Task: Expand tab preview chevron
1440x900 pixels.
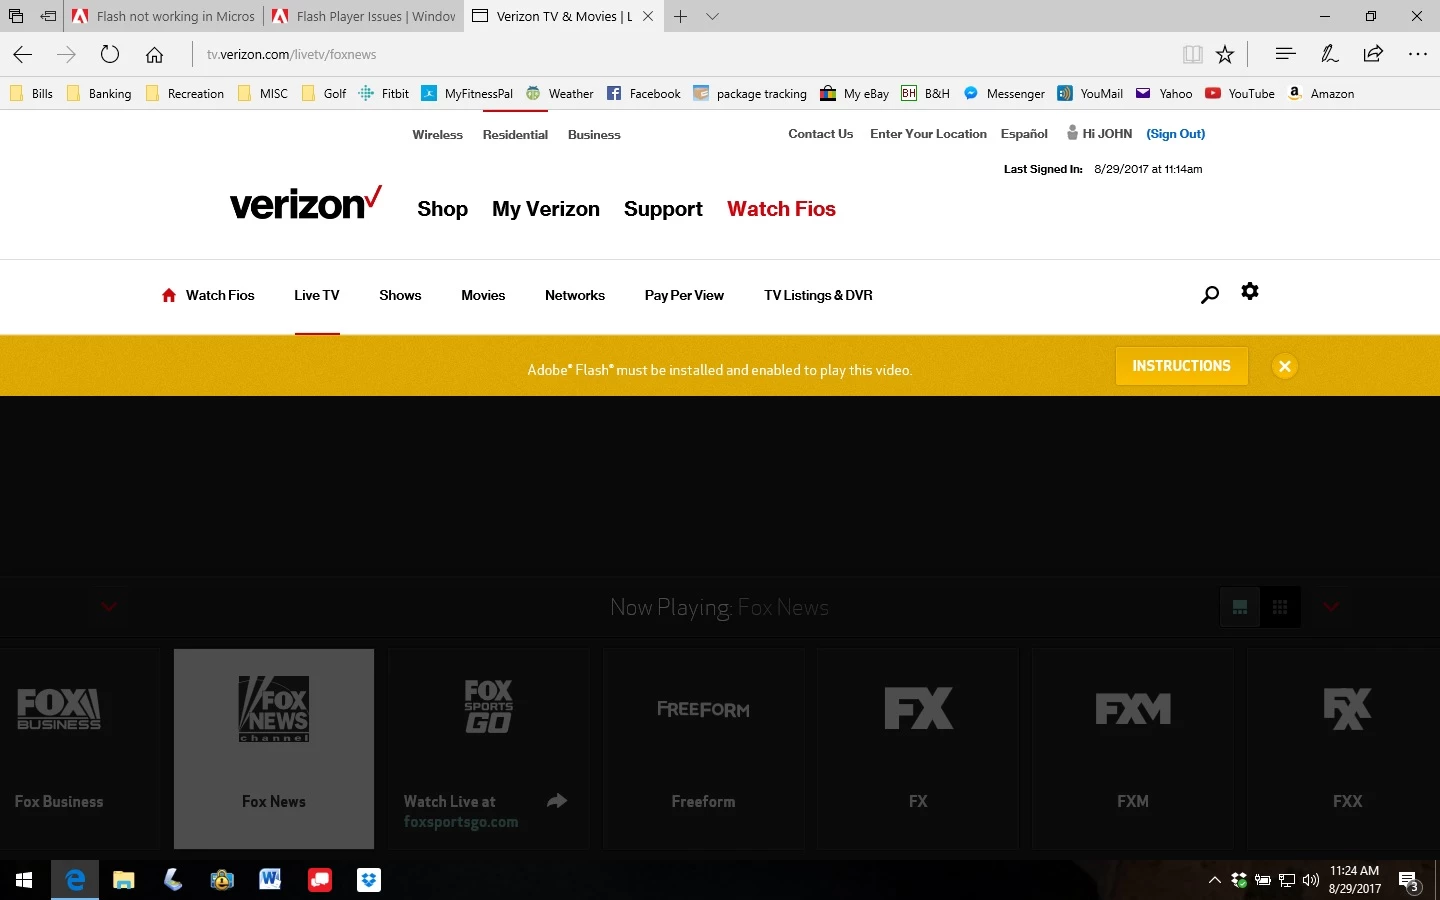Action: pos(712,16)
